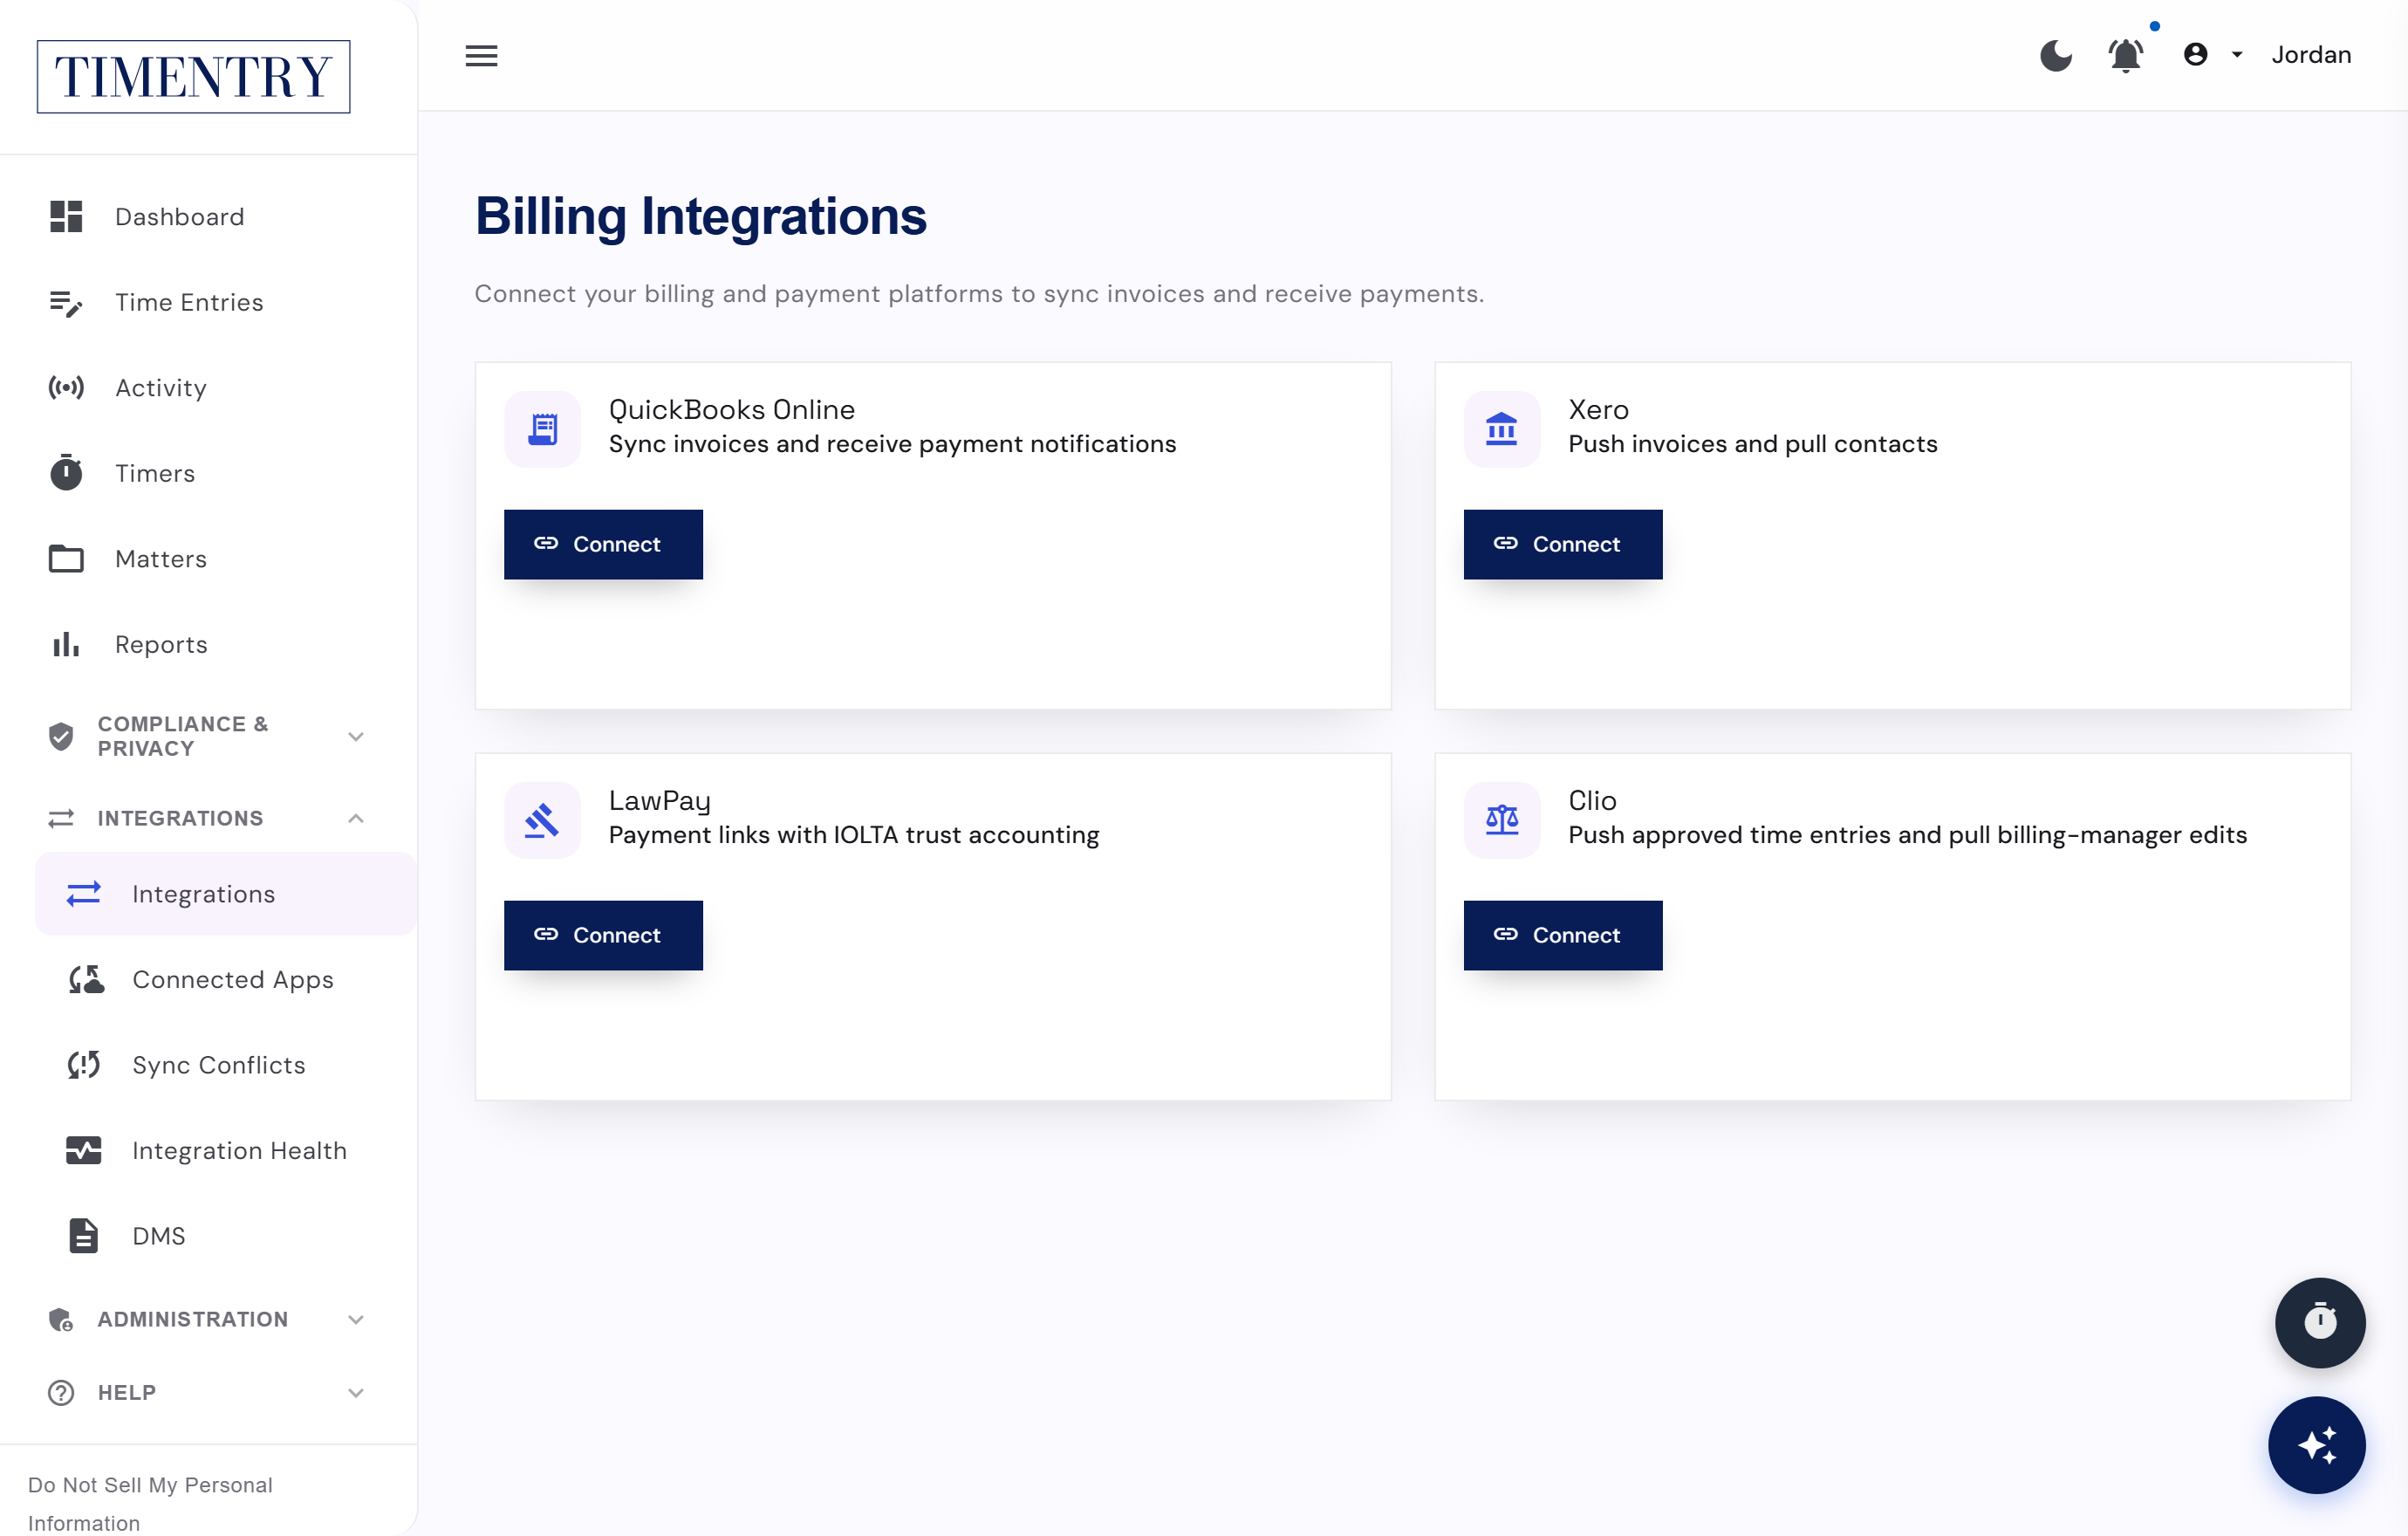Click the Clio card title
This screenshot has height=1536, width=2408.
click(1592, 800)
